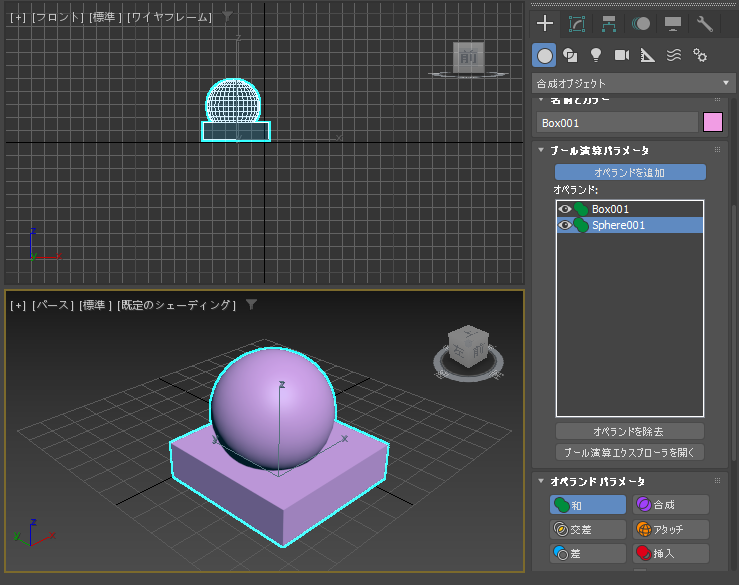
Task: Edit the Box001 object name field
Action: (617, 123)
